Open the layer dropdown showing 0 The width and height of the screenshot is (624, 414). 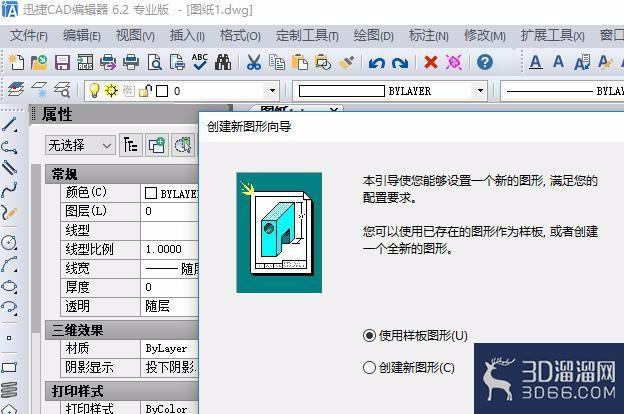pyautogui.click(x=272, y=91)
